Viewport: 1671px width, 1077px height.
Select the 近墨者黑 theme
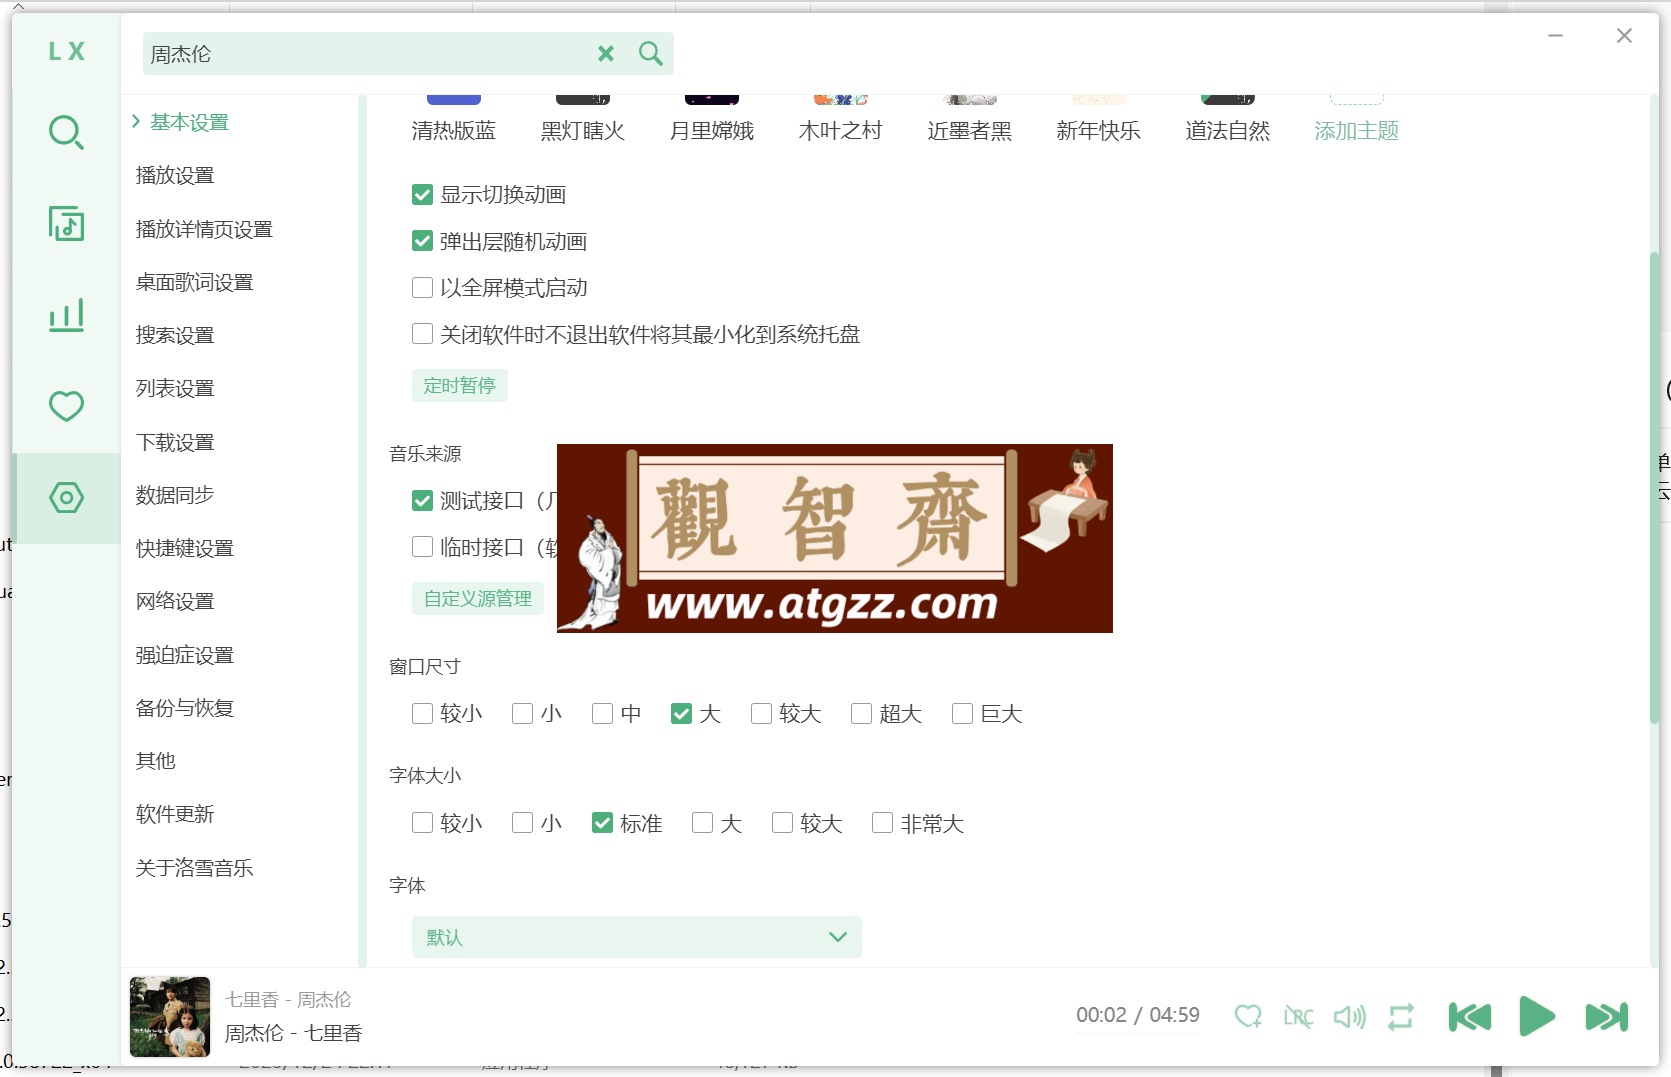coord(970,120)
